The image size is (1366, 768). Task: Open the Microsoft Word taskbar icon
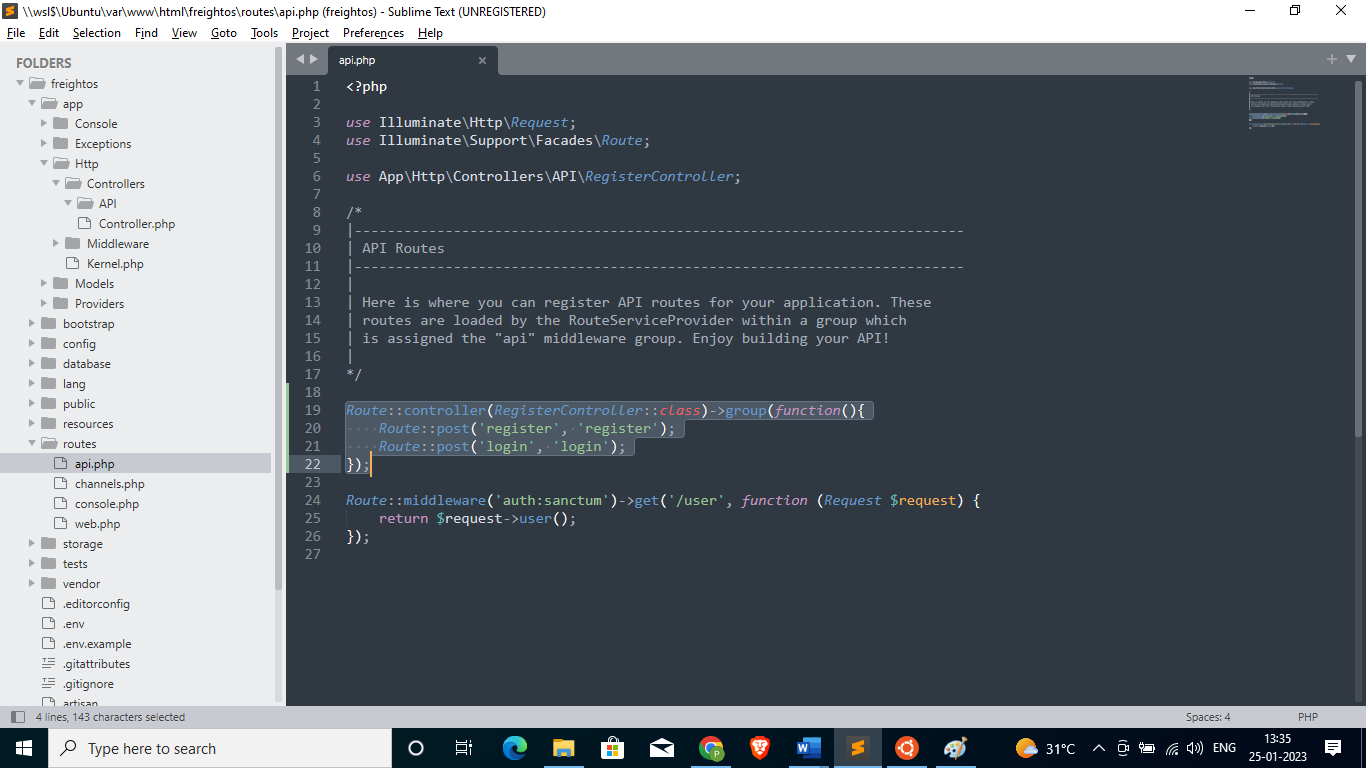(x=809, y=748)
